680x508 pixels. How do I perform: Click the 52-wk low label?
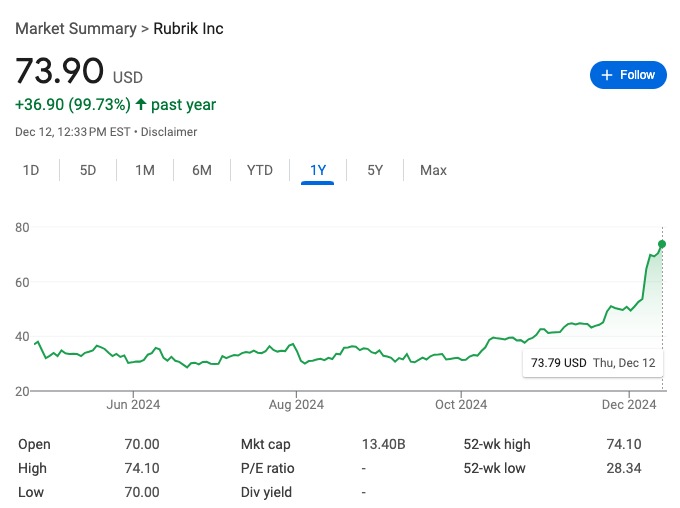494,468
